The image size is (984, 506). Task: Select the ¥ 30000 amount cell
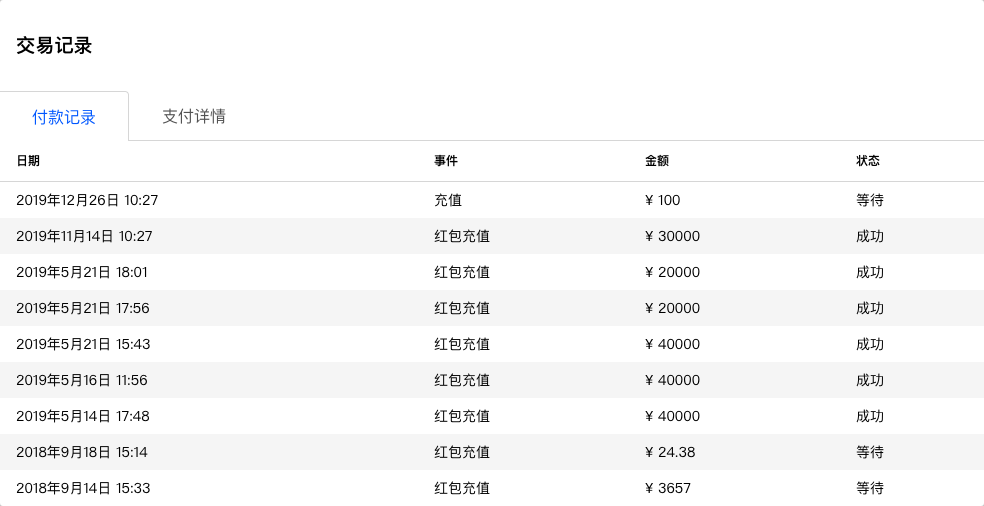tap(672, 236)
